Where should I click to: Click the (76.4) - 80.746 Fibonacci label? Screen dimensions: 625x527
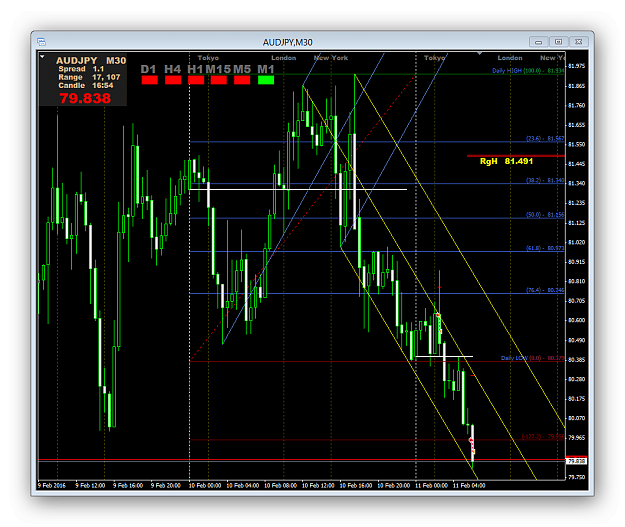(545, 290)
